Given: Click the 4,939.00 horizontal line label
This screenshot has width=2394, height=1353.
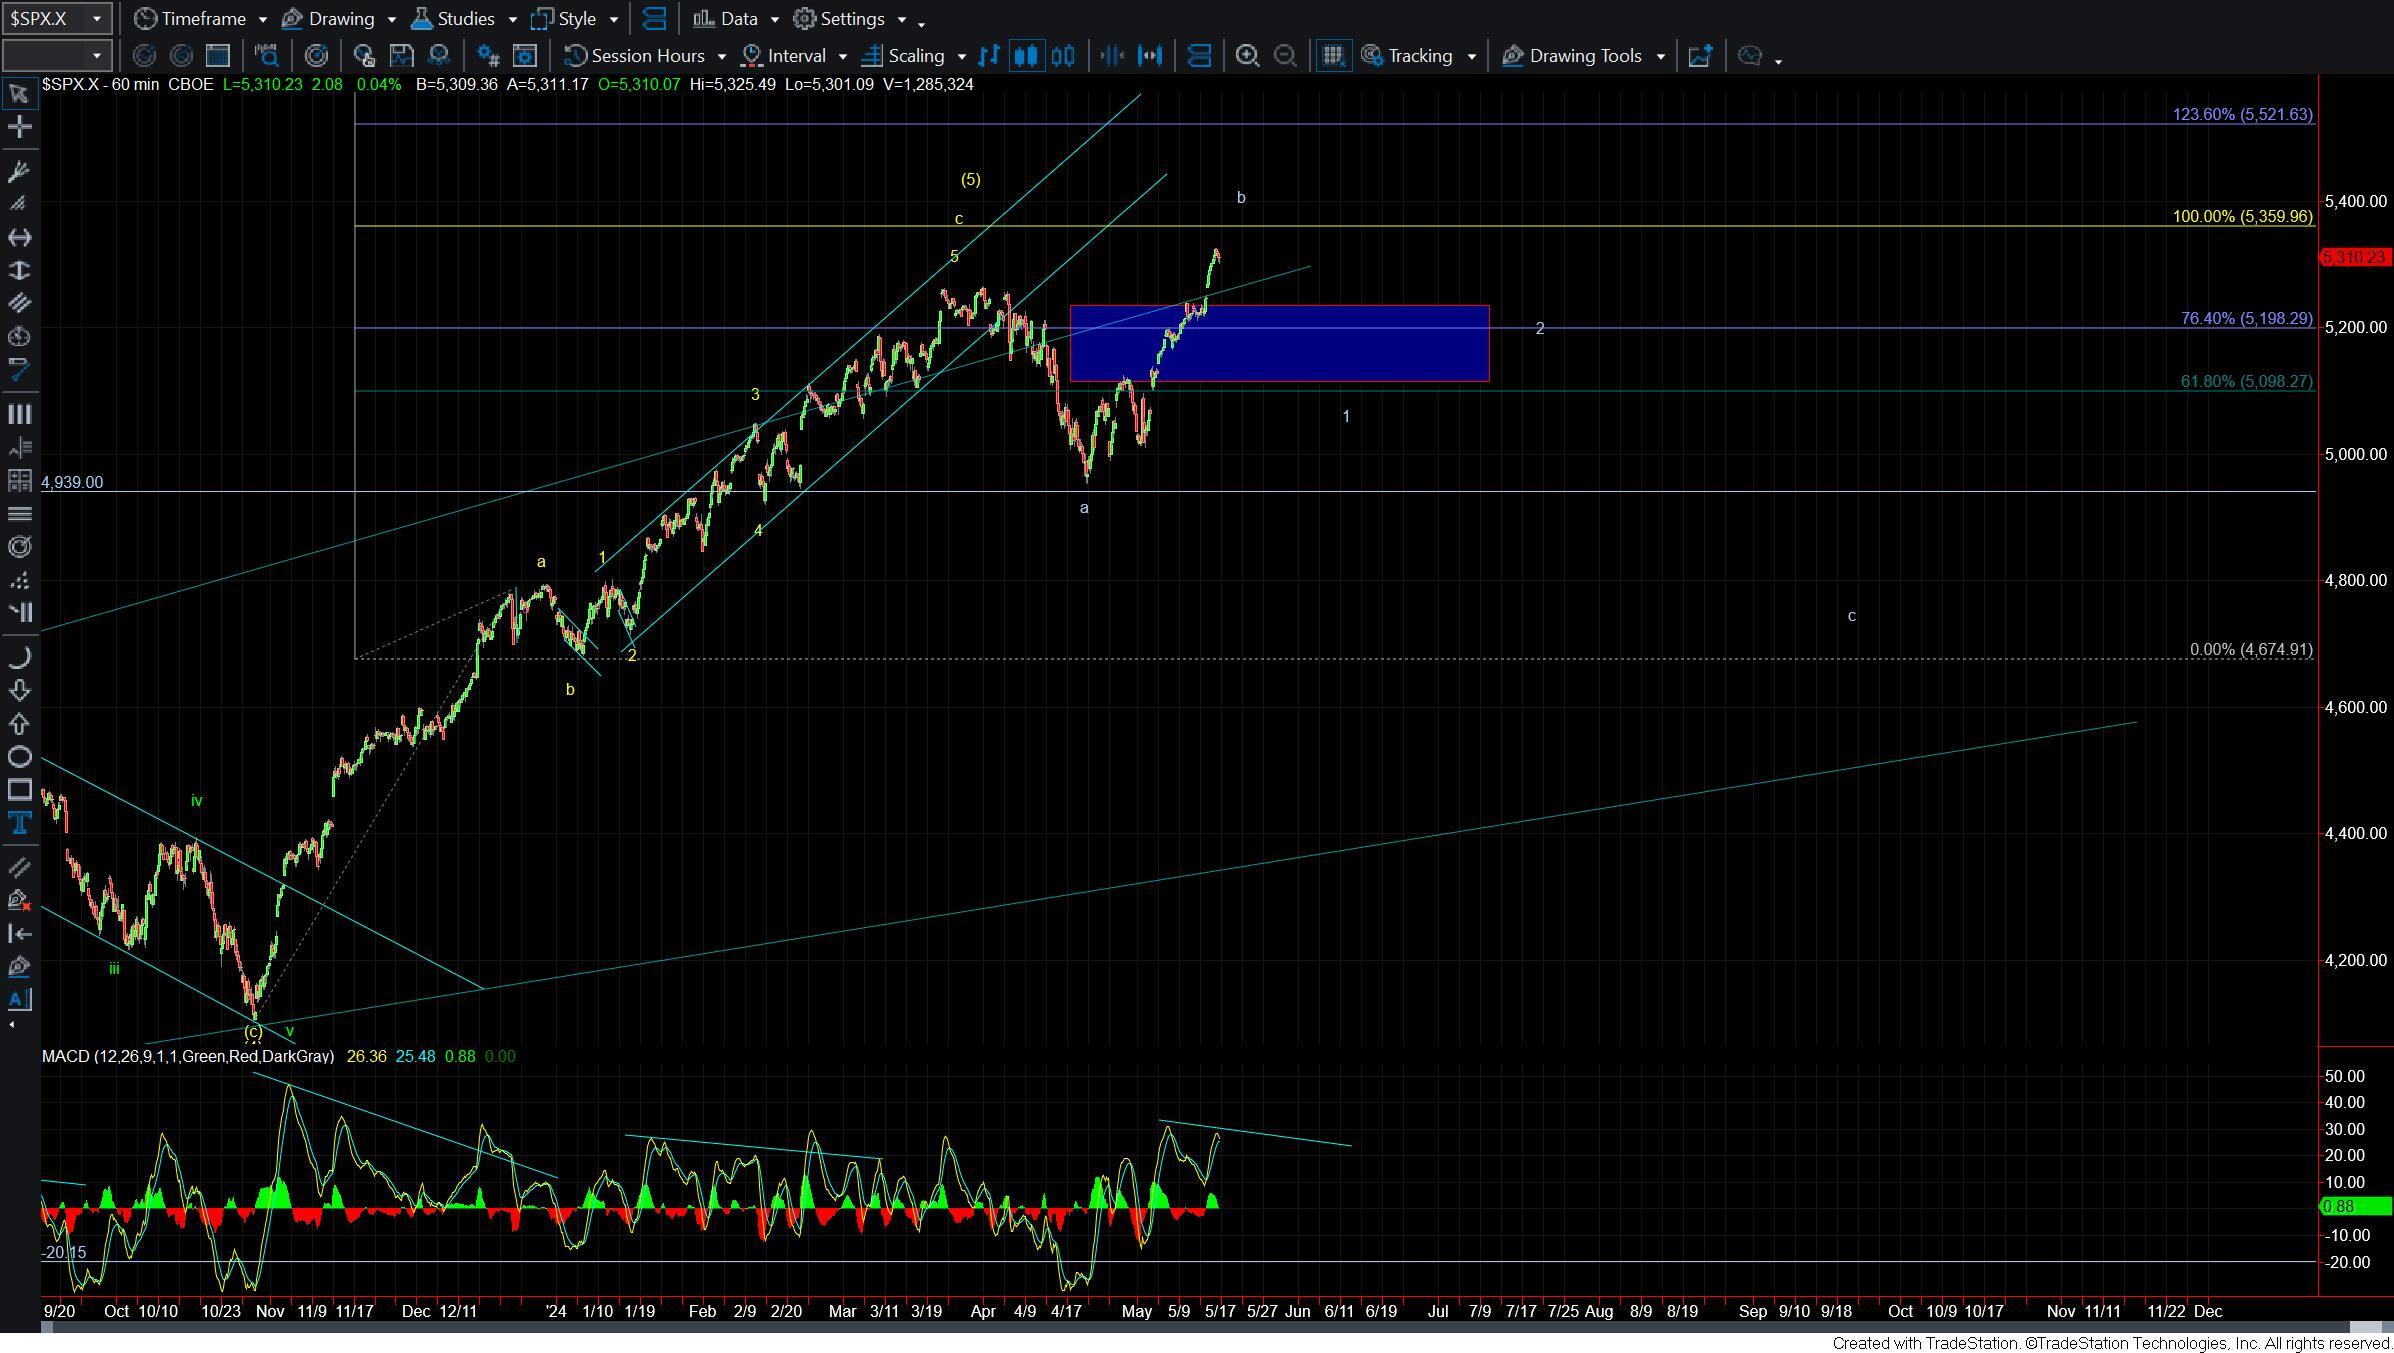Looking at the screenshot, I should (72, 482).
